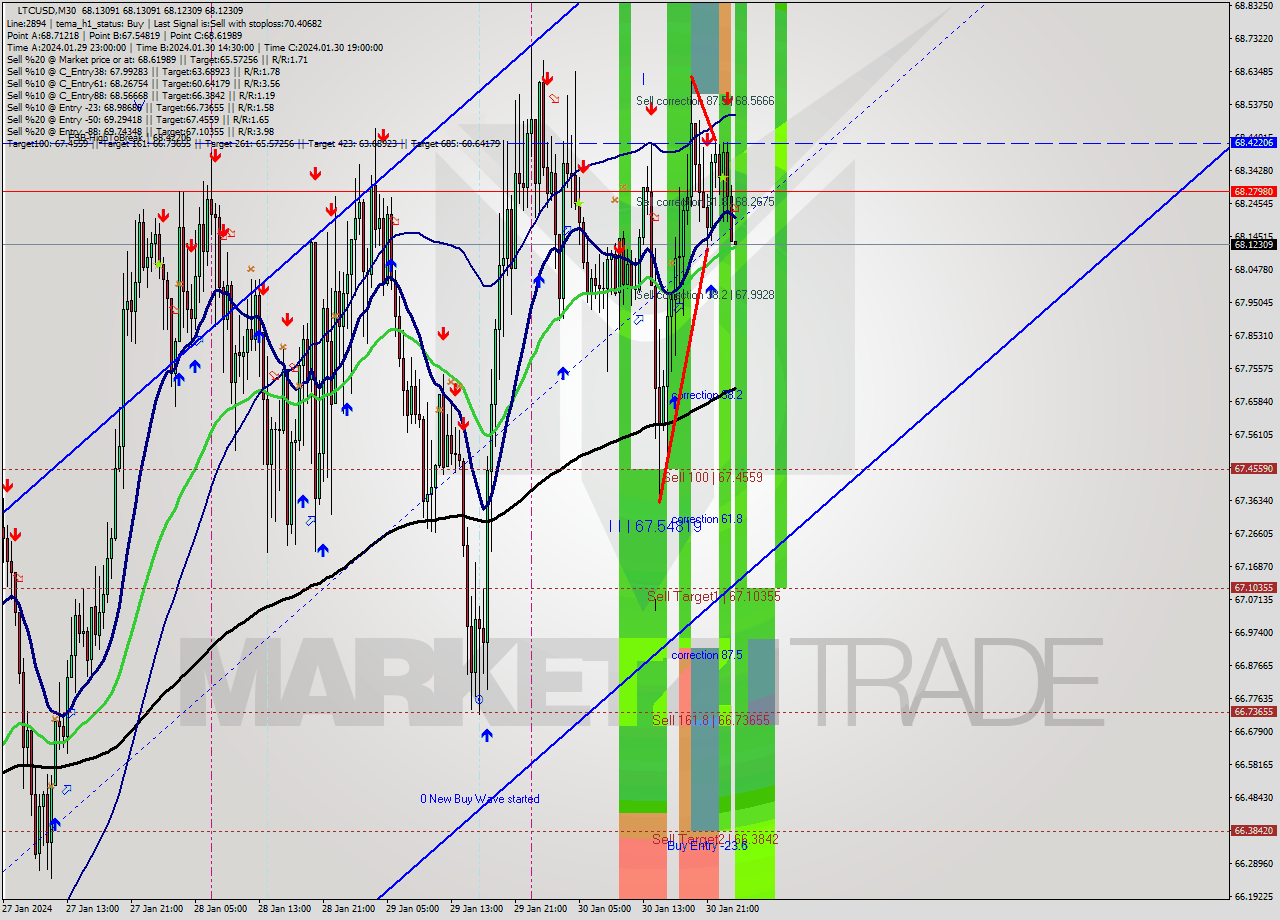
Task: Click the red 68.27980 price tag
Action: (x=1253, y=191)
